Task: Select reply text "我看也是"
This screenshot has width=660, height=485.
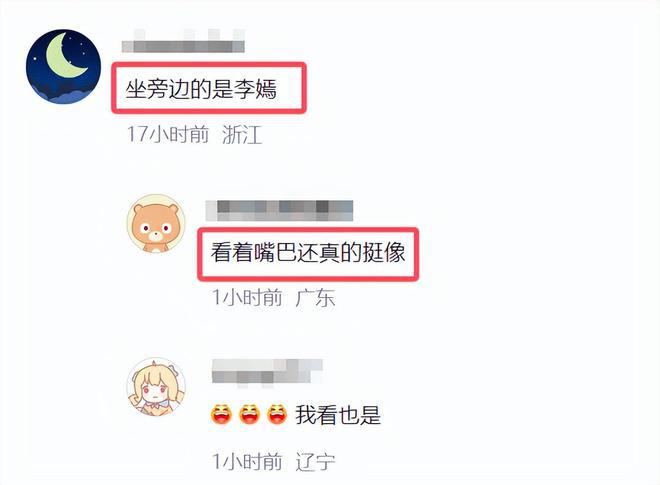Action: tap(338, 415)
